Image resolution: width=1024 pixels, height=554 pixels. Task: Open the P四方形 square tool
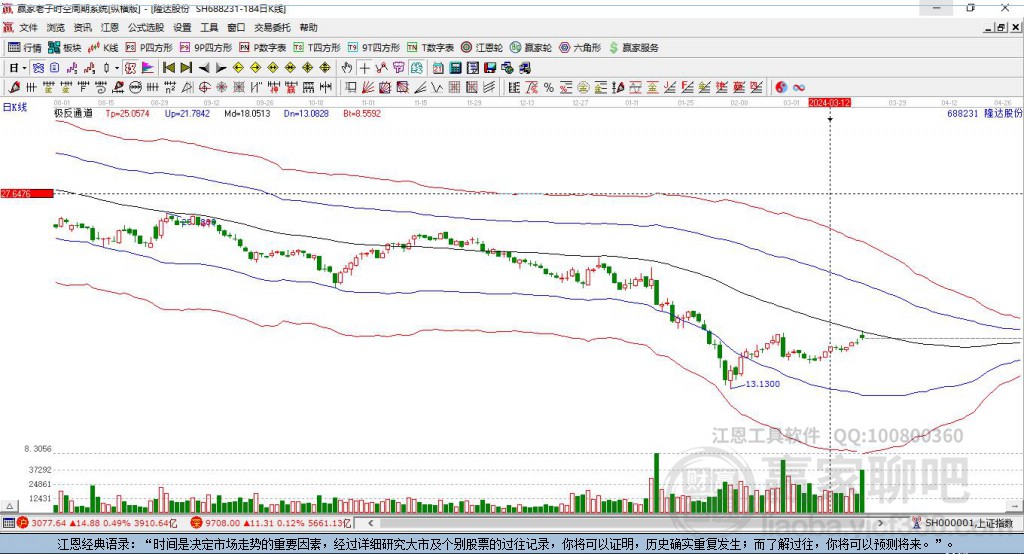[x=149, y=47]
